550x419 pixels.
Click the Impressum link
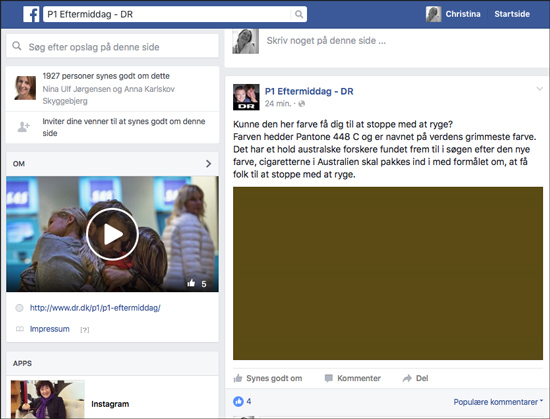pyautogui.click(x=49, y=329)
